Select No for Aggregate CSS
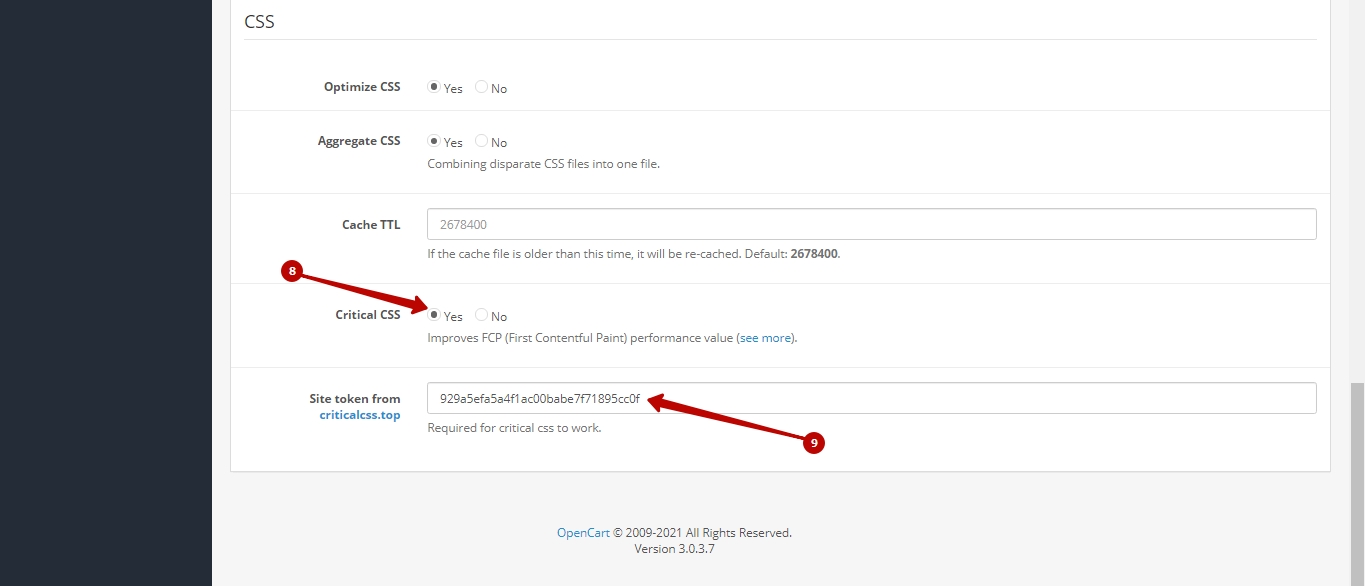The image size is (1365, 586). 481,141
